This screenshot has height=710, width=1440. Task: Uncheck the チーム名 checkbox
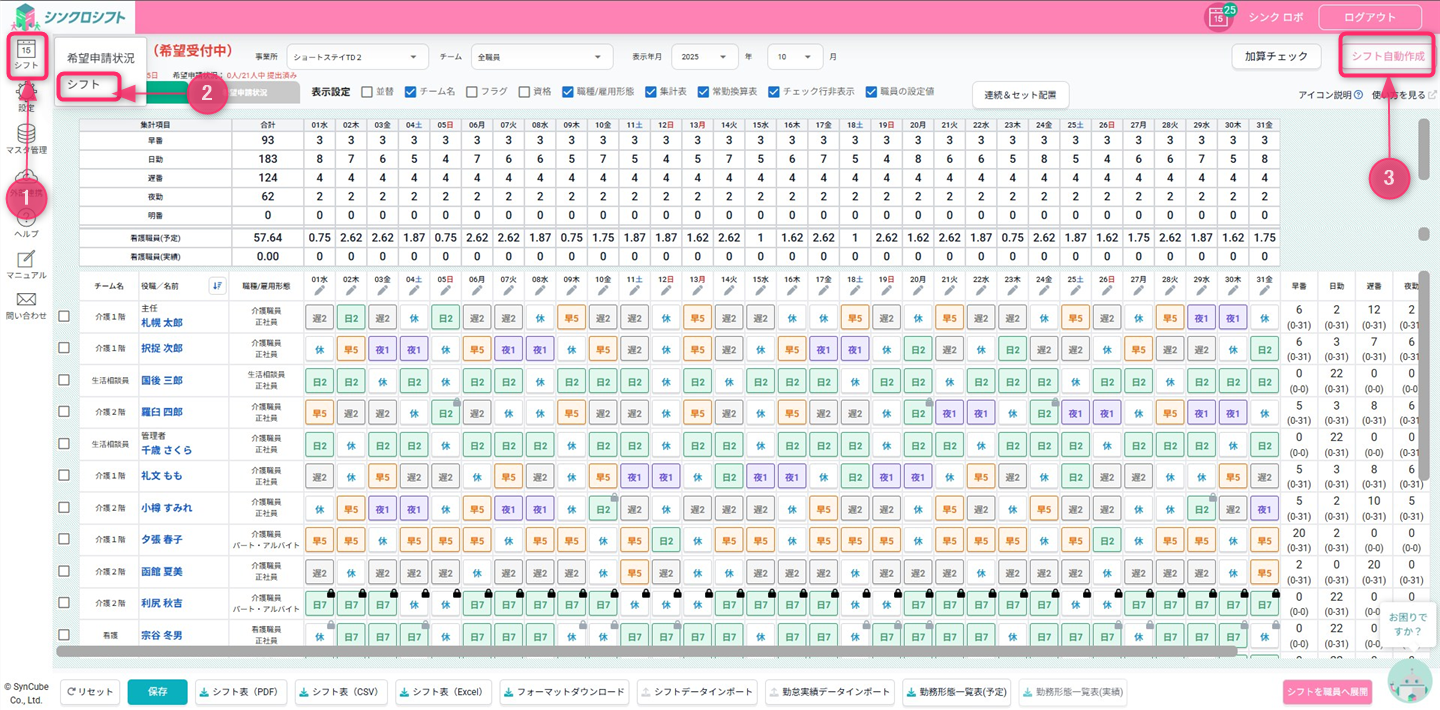click(410, 92)
